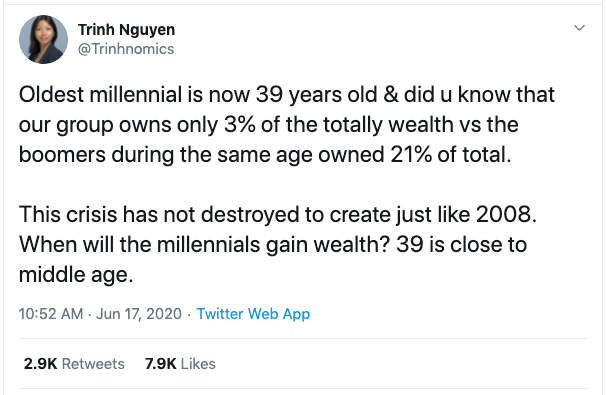Select the line 'our group owns only 3%'

[269, 125]
